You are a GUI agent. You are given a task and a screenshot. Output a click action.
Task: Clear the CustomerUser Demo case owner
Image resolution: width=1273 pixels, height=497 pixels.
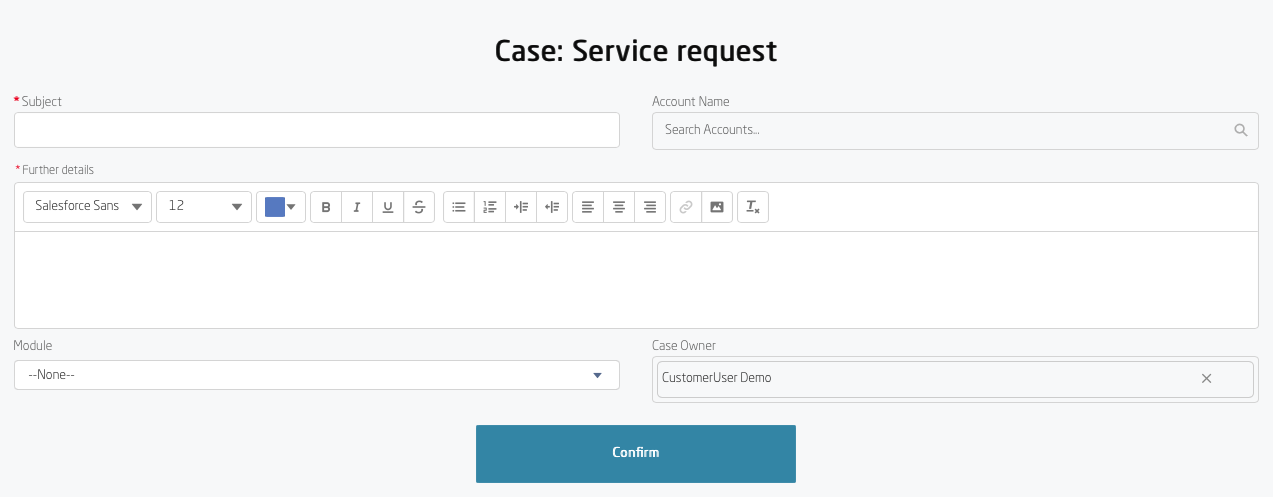coord(1206,379)
